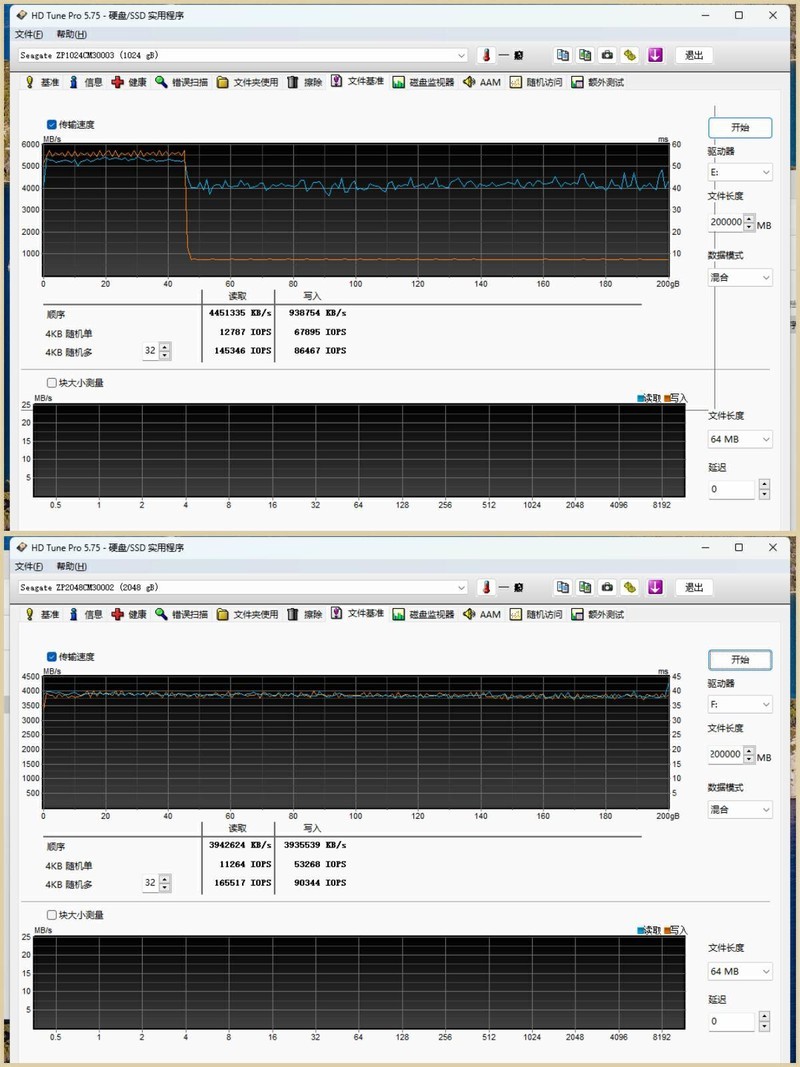Click sequential write value 3935539 KB/s
800x1067 pixels.
tap(315, 845)
